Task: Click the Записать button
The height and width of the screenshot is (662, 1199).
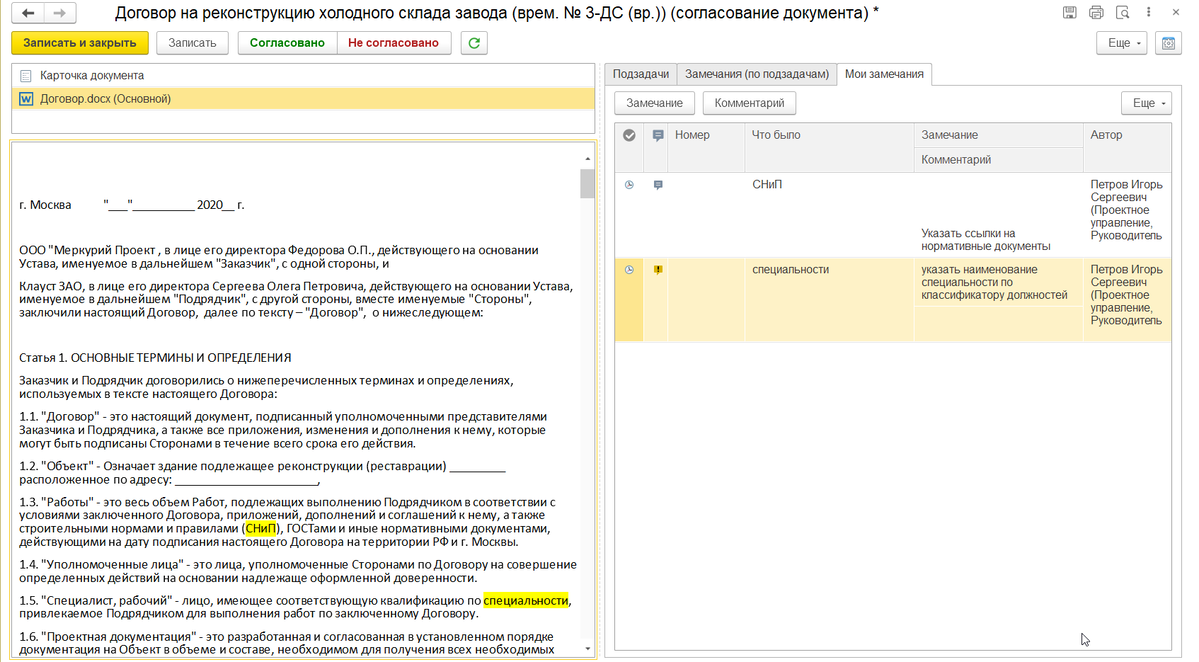Action: 192,43
